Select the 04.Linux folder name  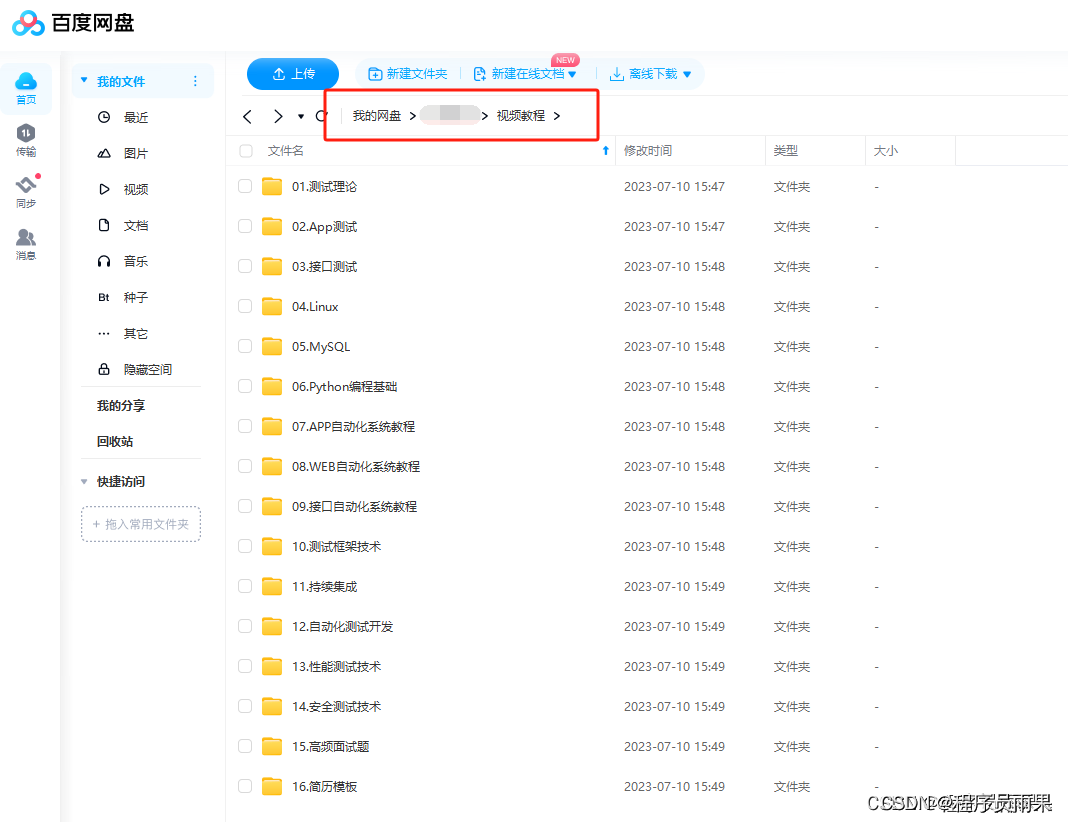point(315,306)
